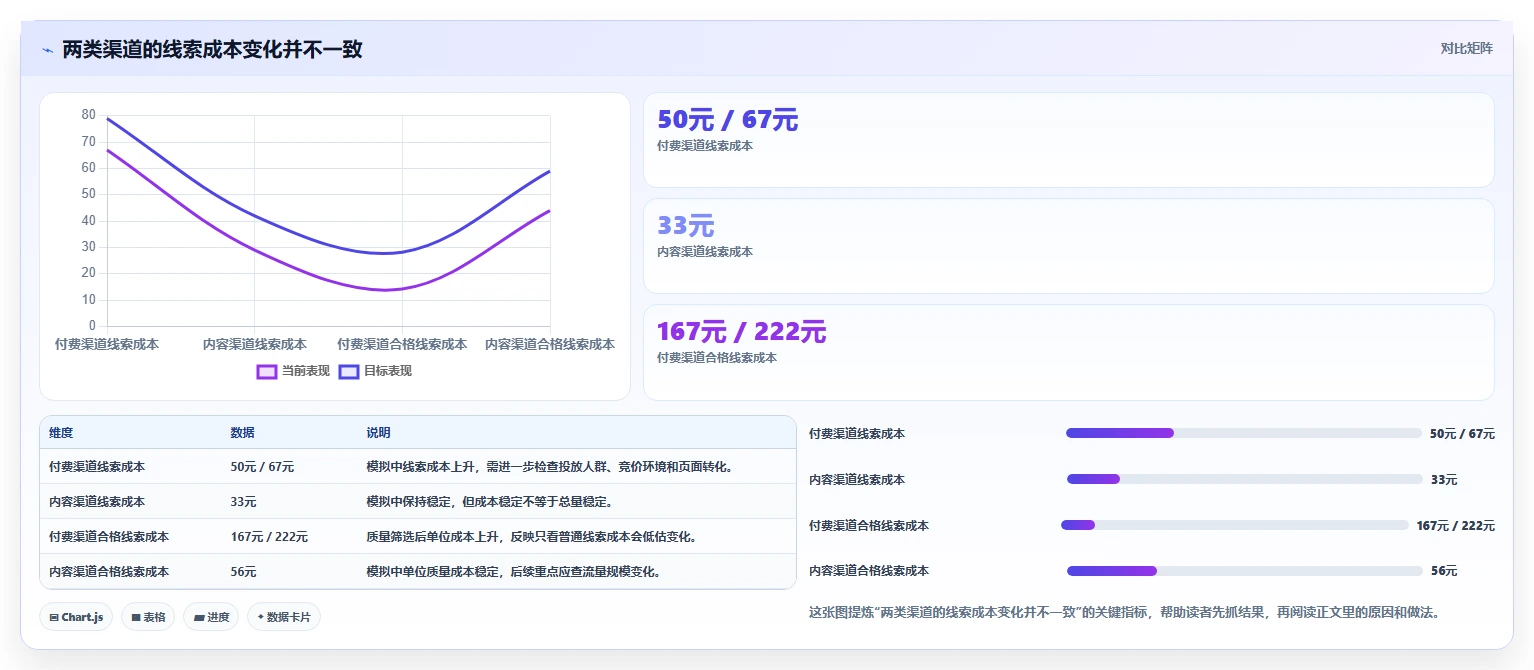
Task: Click 内容渠道线索成本 label under the 33元 card
Action: pyautogui.click(x=705, y=252)
